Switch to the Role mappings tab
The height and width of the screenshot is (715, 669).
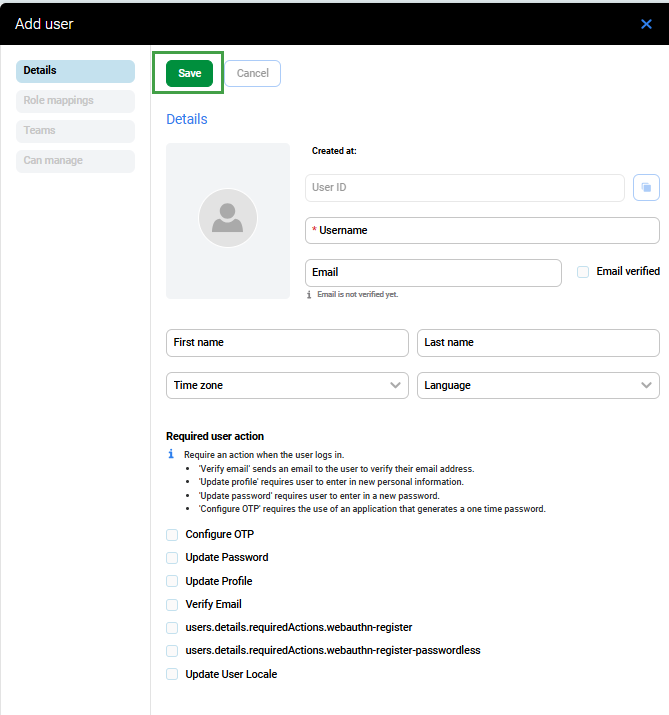[75, 101]
